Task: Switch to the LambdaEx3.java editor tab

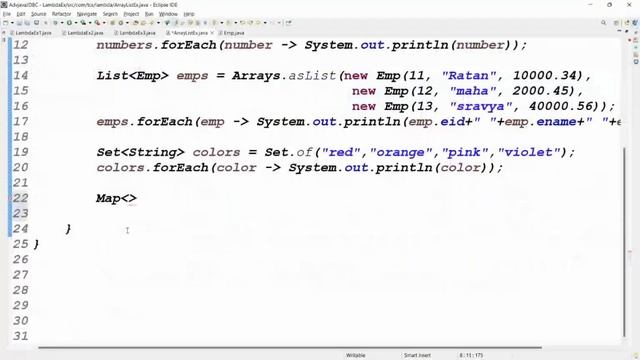Action: coord(135,33)
